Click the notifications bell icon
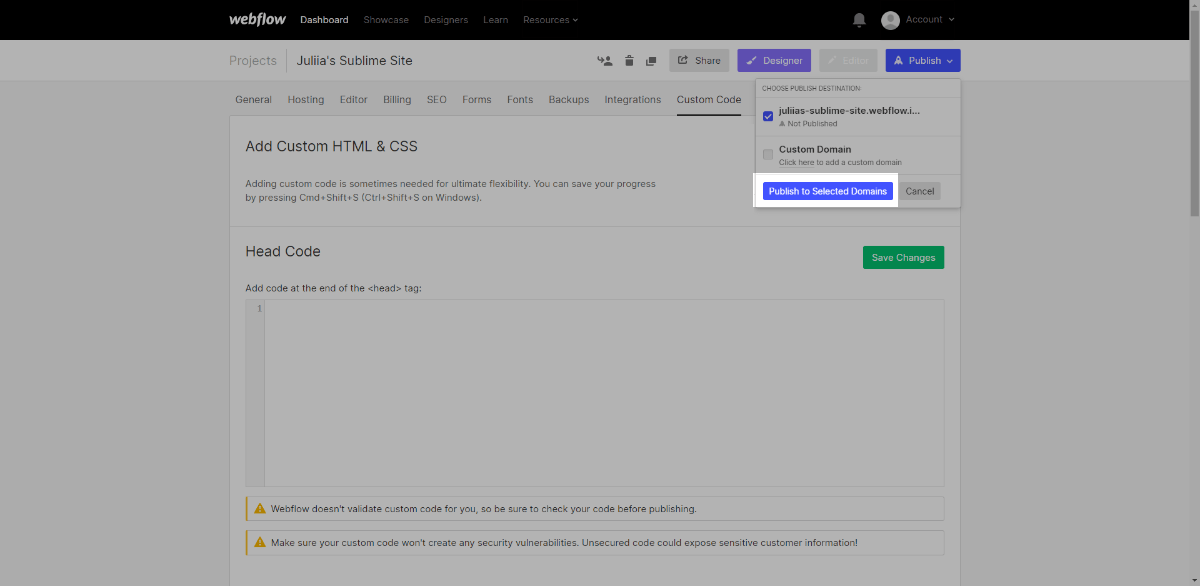Image resolution: width=1200 pixels, height=586 pixels. point(859,20)
